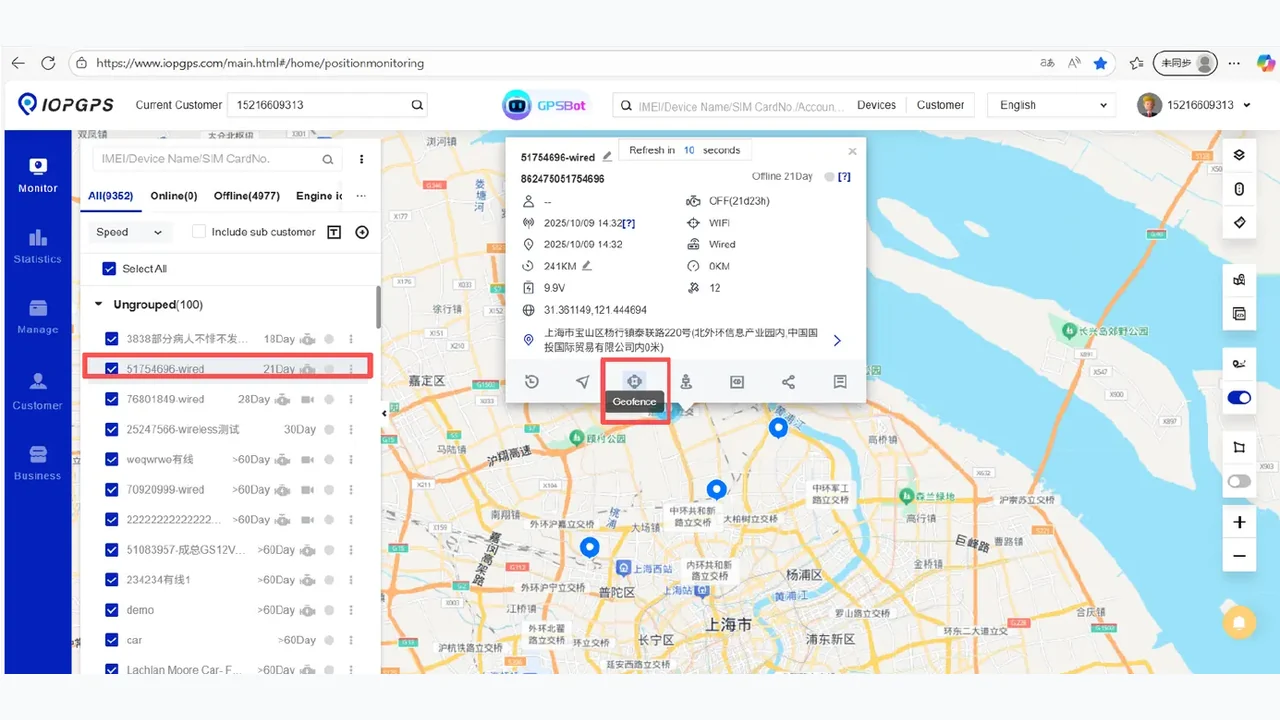Viewport: 1280px width, 720px height.
Task: Open the Speed dropdown
Action: 130,232
